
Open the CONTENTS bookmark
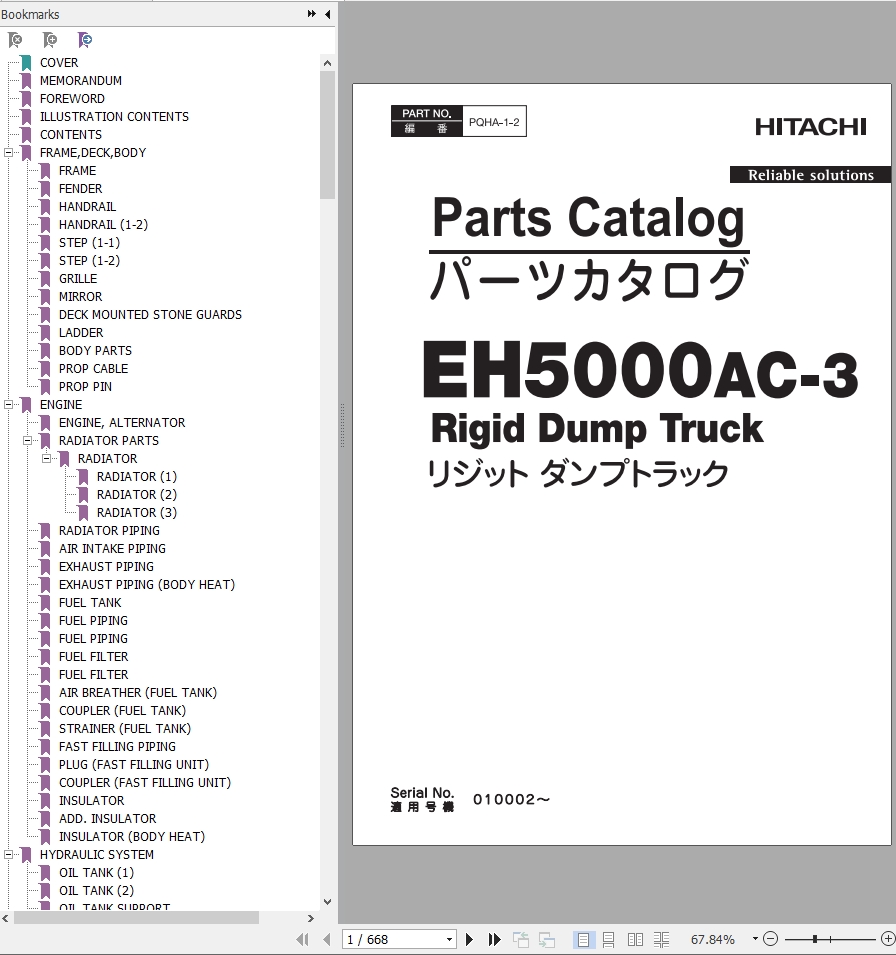71,135
